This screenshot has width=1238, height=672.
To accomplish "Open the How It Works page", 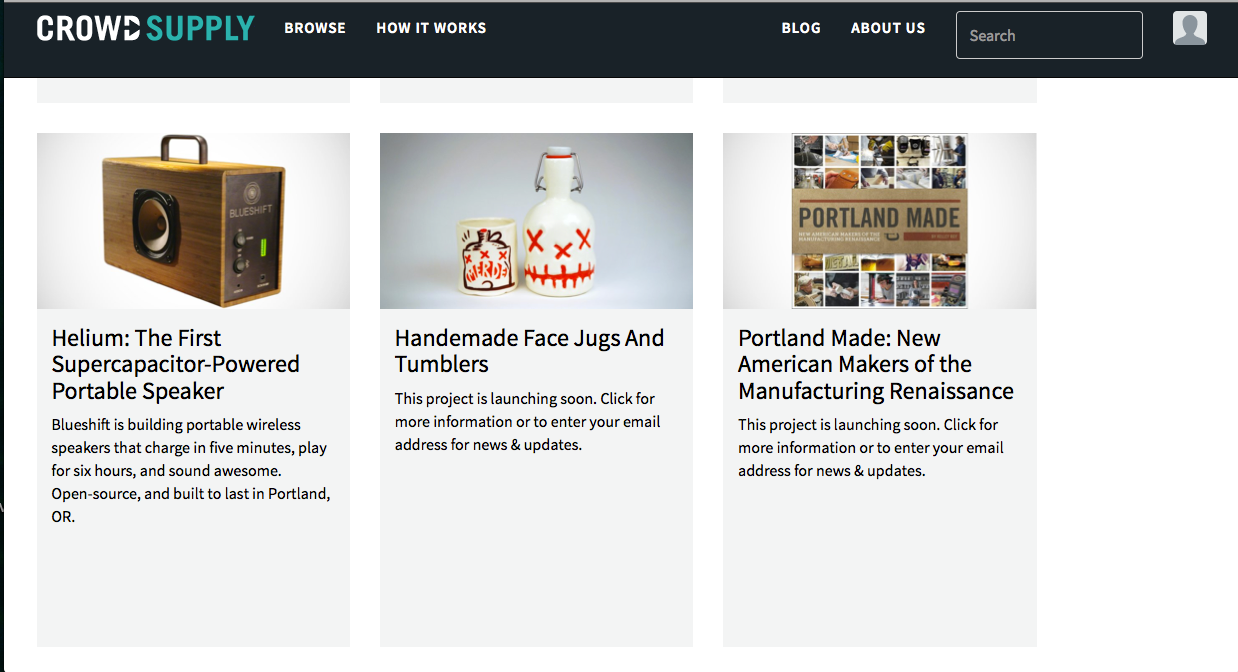I will pos(431,28).
